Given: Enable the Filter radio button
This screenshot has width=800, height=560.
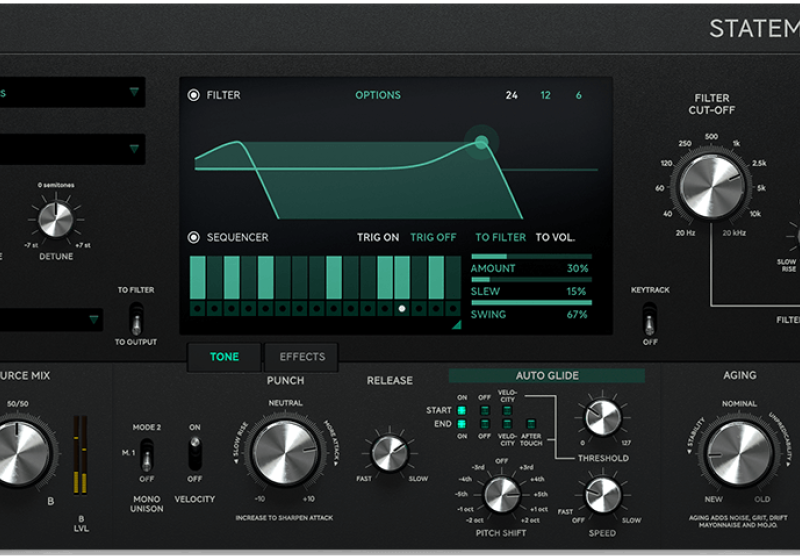Looking at the screenshot, I should tap(194, 96).
